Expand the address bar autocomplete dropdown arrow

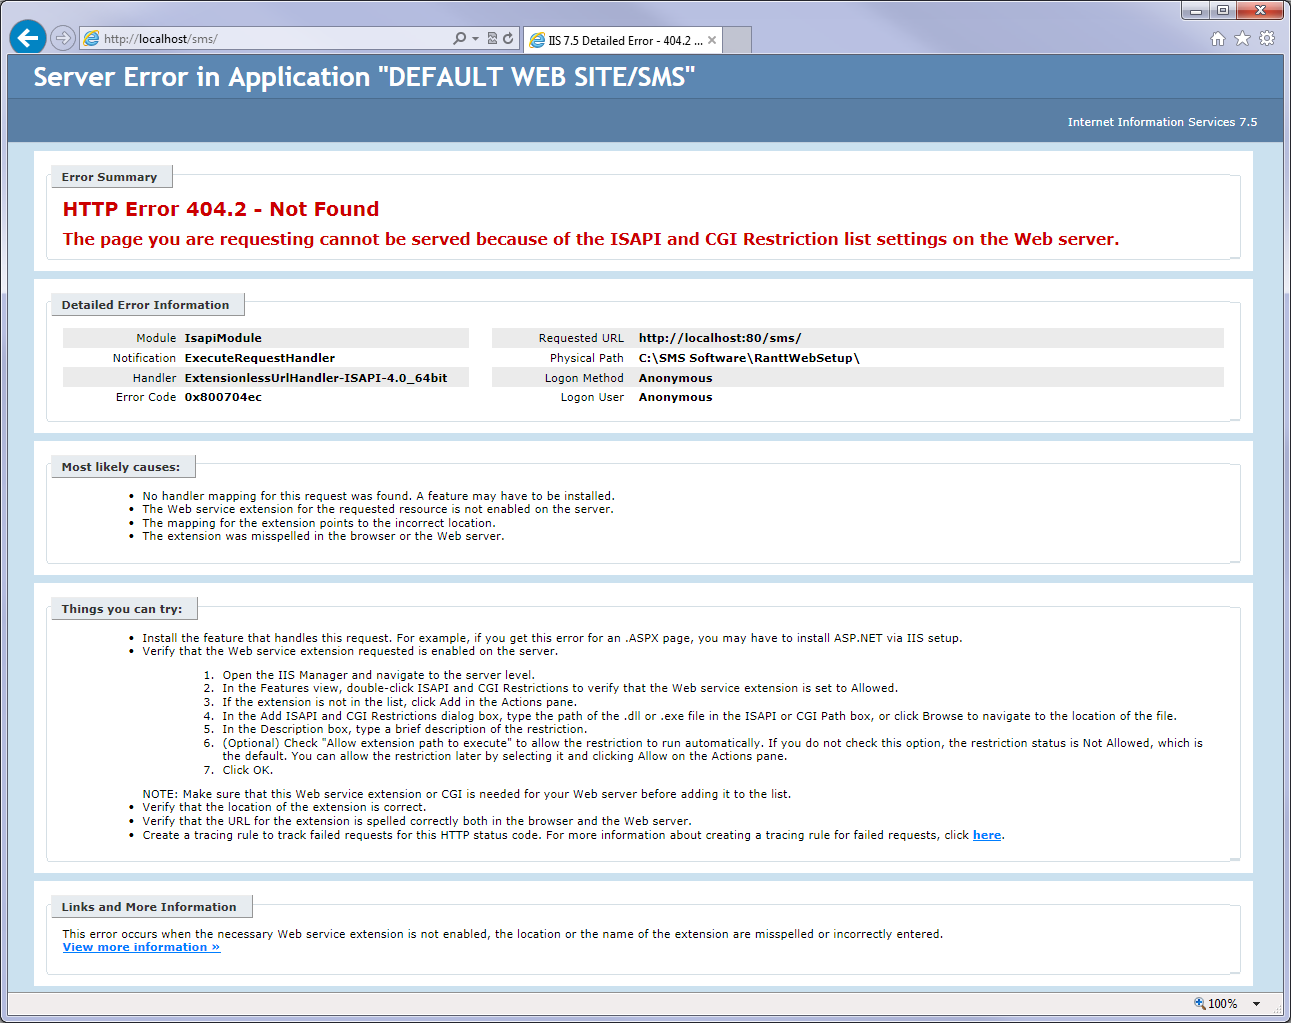coord(475,39)
